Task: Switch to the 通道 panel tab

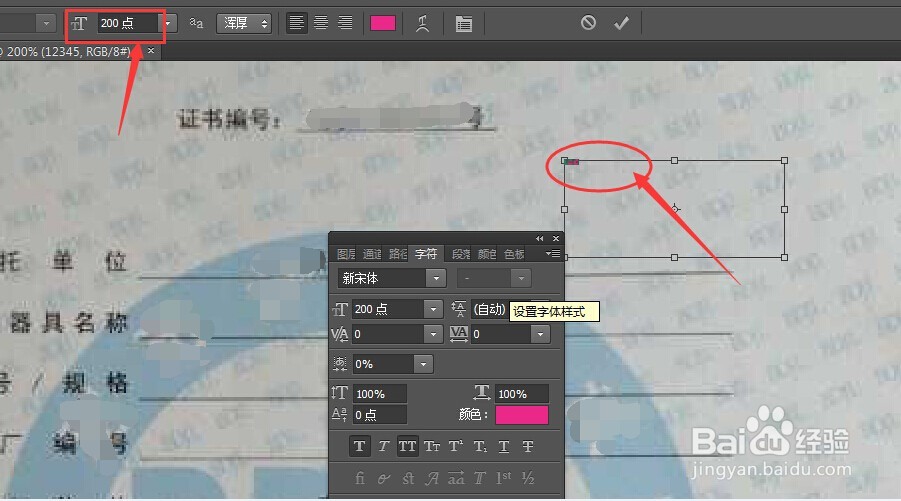Action: coord(372,254)
